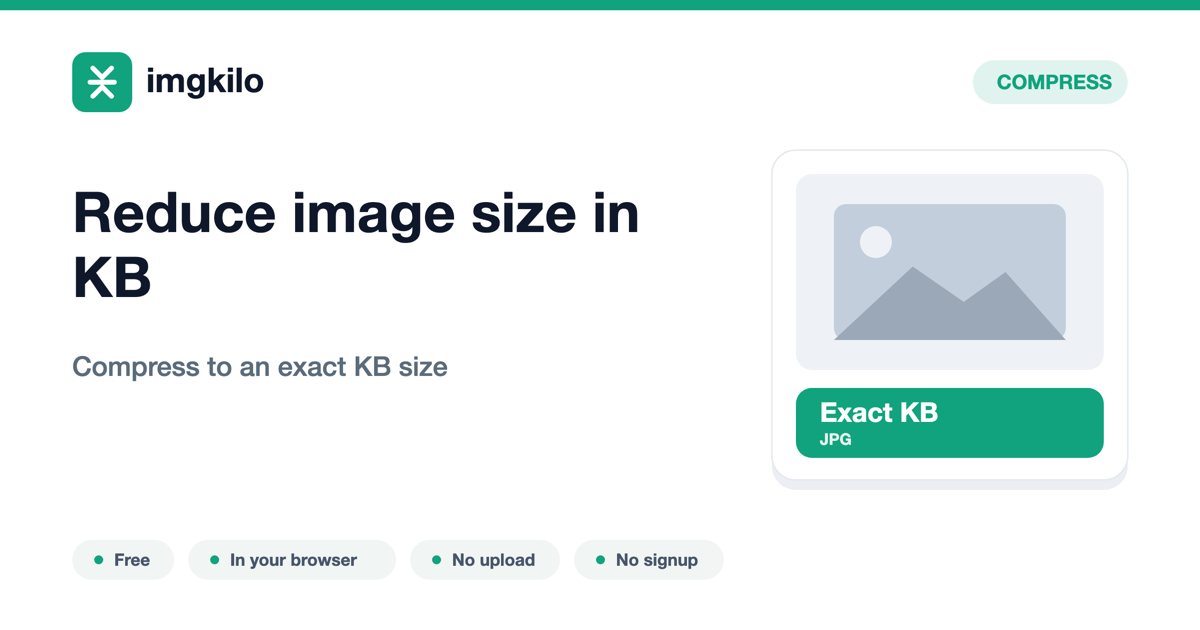1200x630 pixels.
Task: Click the No upload tag
Action: point(485,560)
